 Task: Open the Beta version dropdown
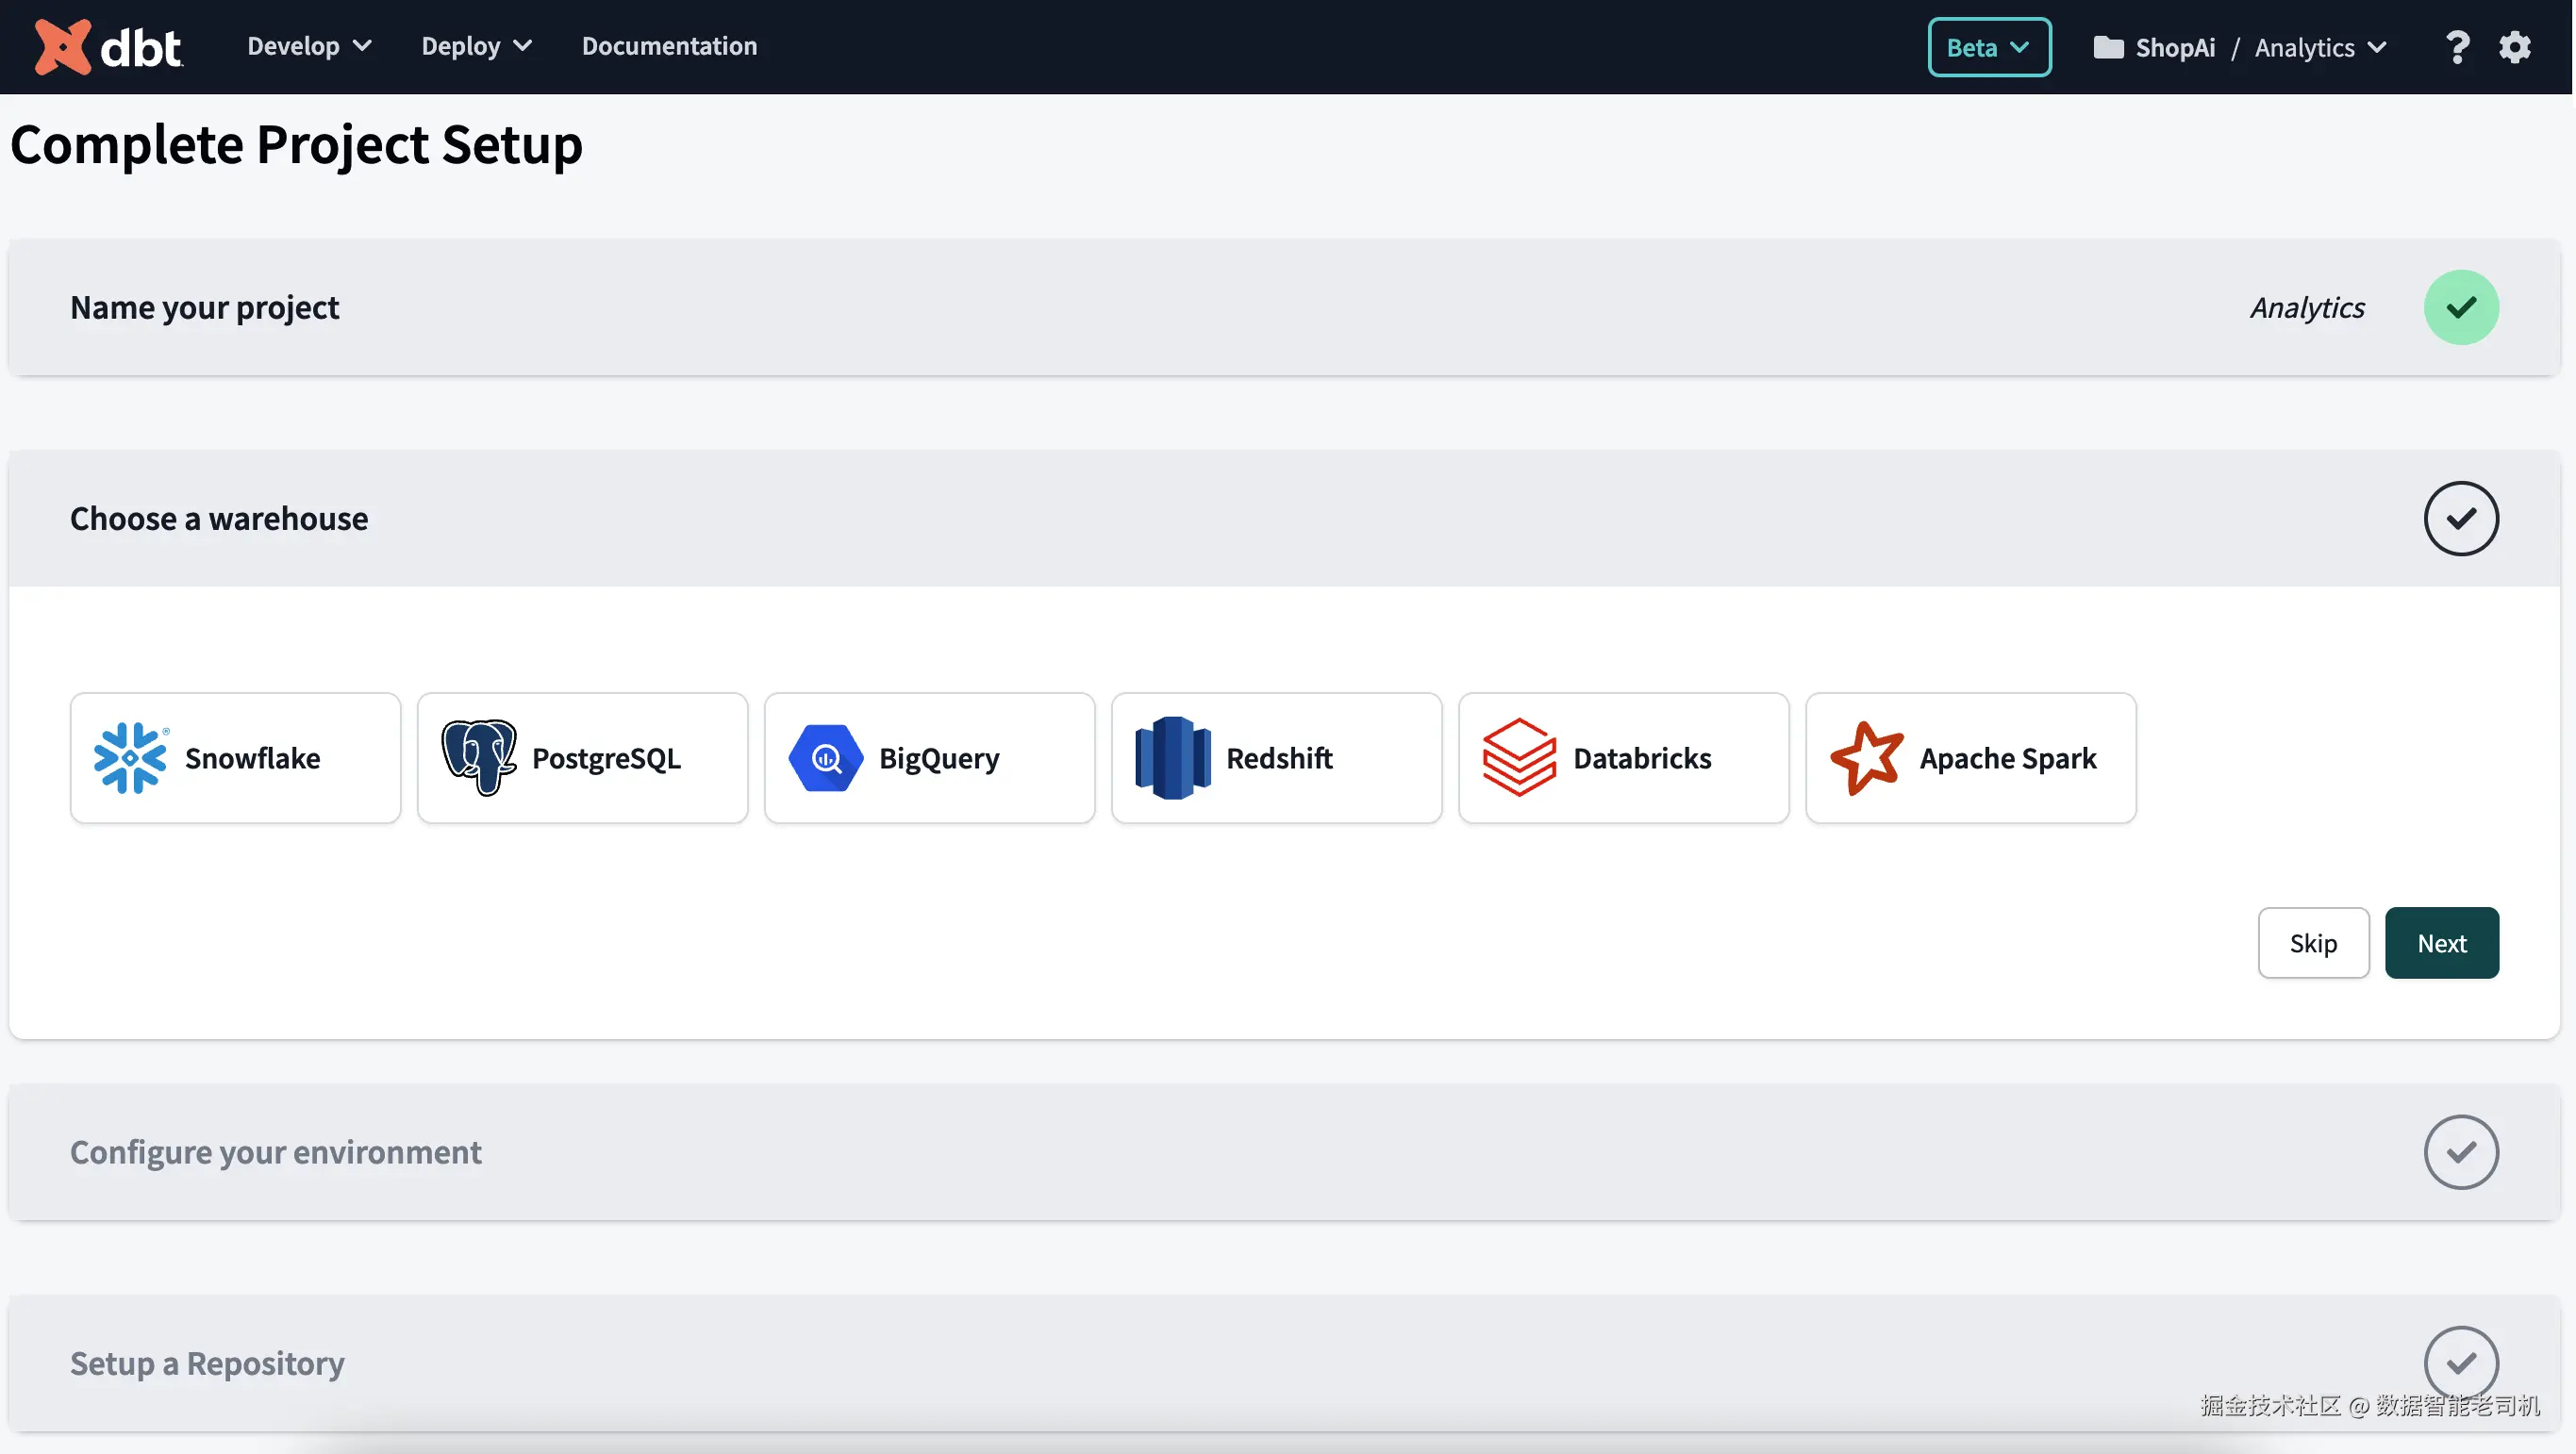1989,47
